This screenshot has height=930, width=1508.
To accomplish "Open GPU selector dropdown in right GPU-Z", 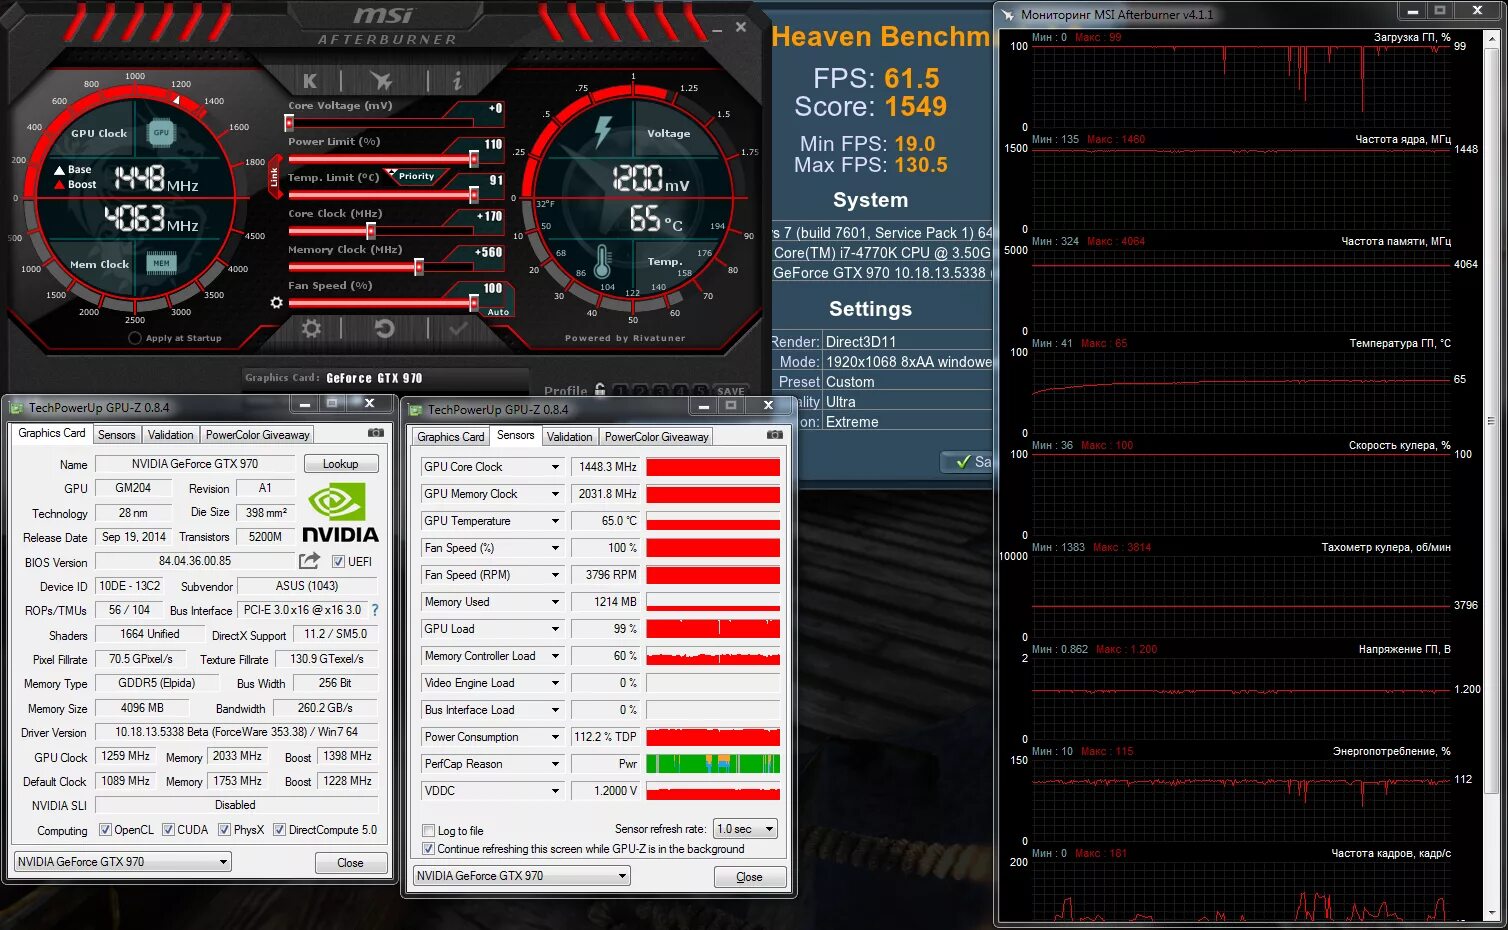I will click(522, 876).
